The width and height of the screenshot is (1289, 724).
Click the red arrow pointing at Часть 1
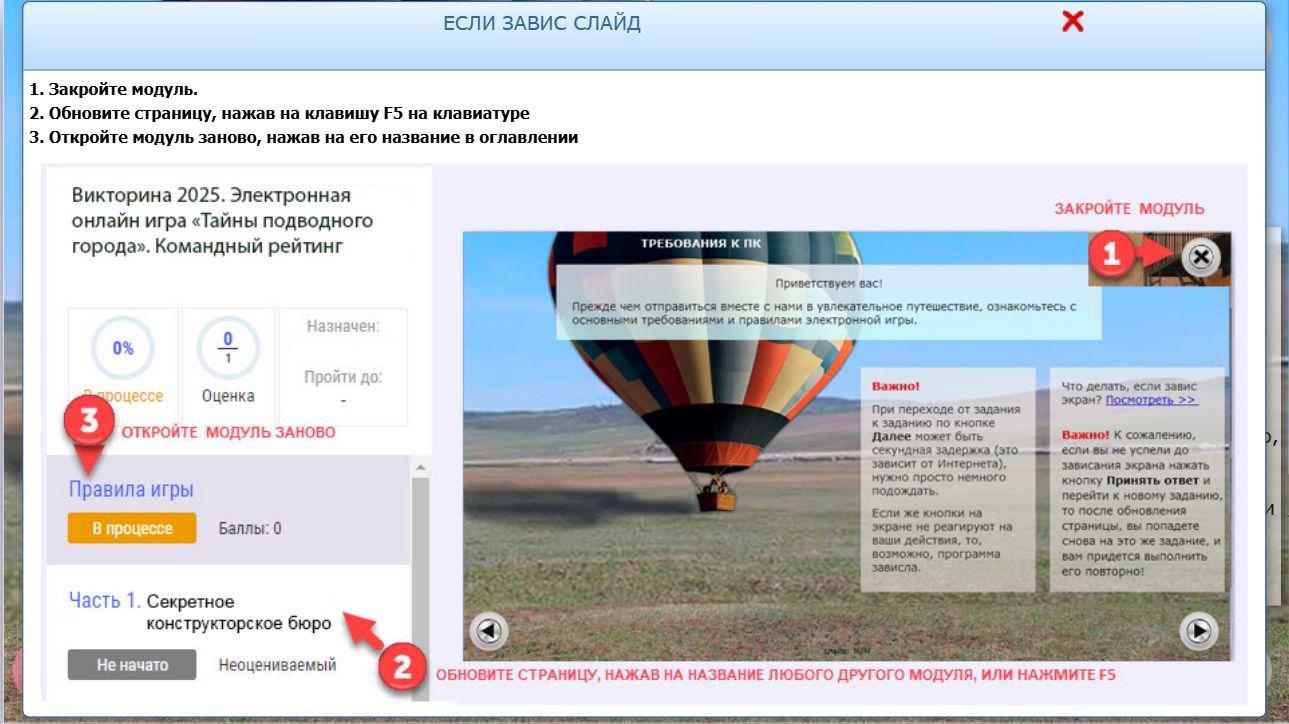point(364,630)
